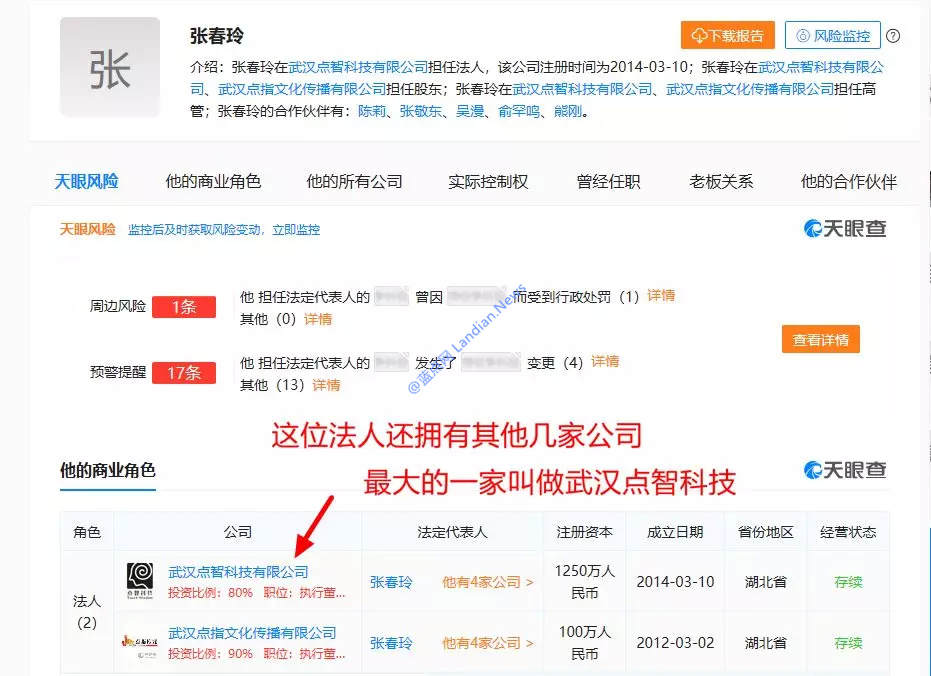Click 存续 status in the 2014-03-10 row

(x=848, y=582)
